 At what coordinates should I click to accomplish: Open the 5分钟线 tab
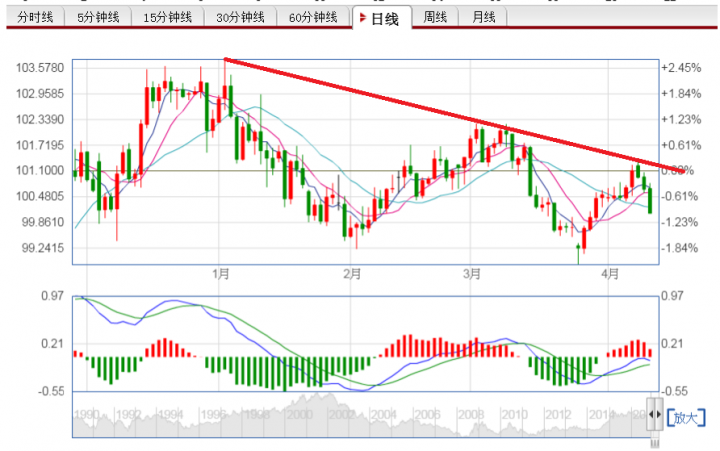coord(98,17)
